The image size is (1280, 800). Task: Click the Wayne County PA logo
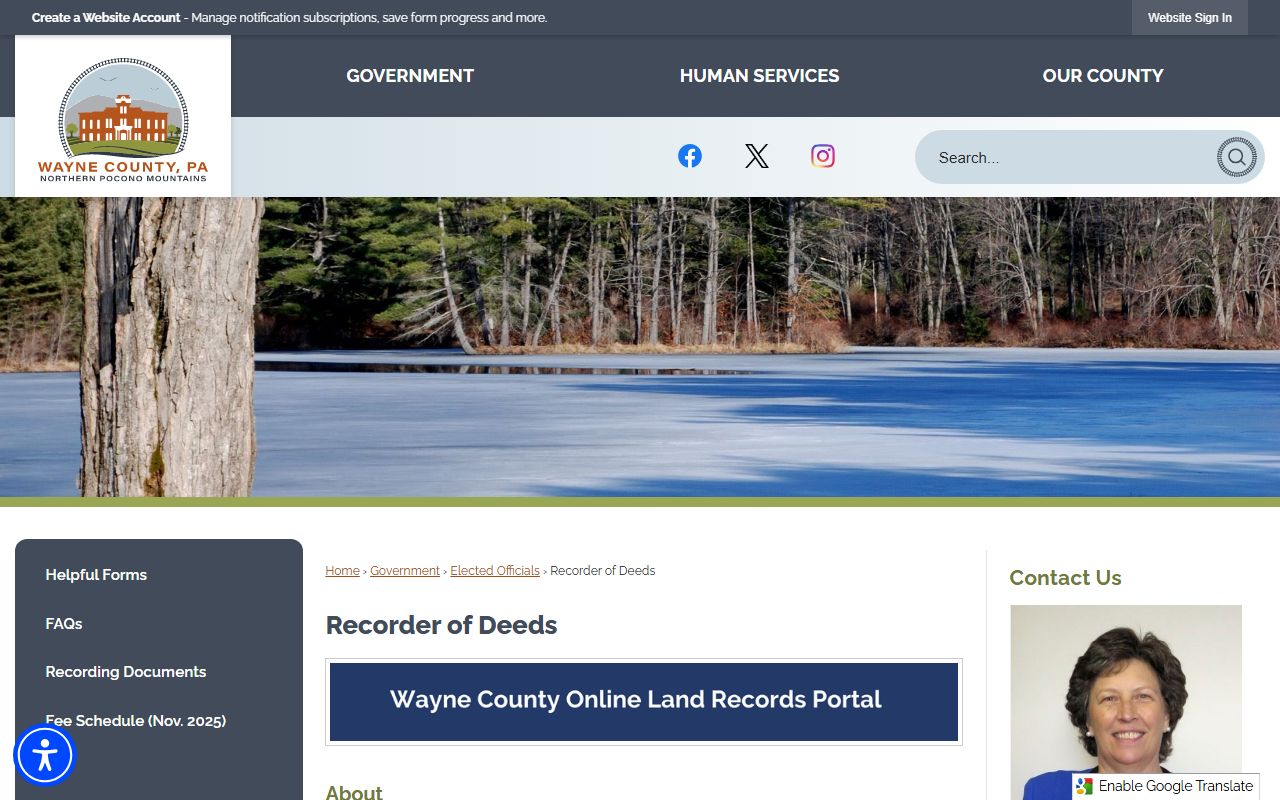pyautogui.click(x=123, y=118)
